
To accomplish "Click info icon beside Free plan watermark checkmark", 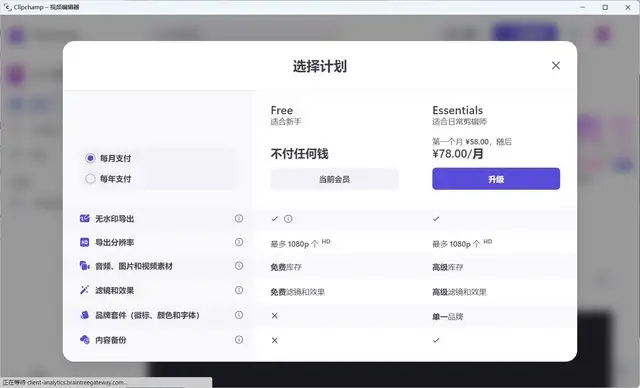I will click(288, 219).
